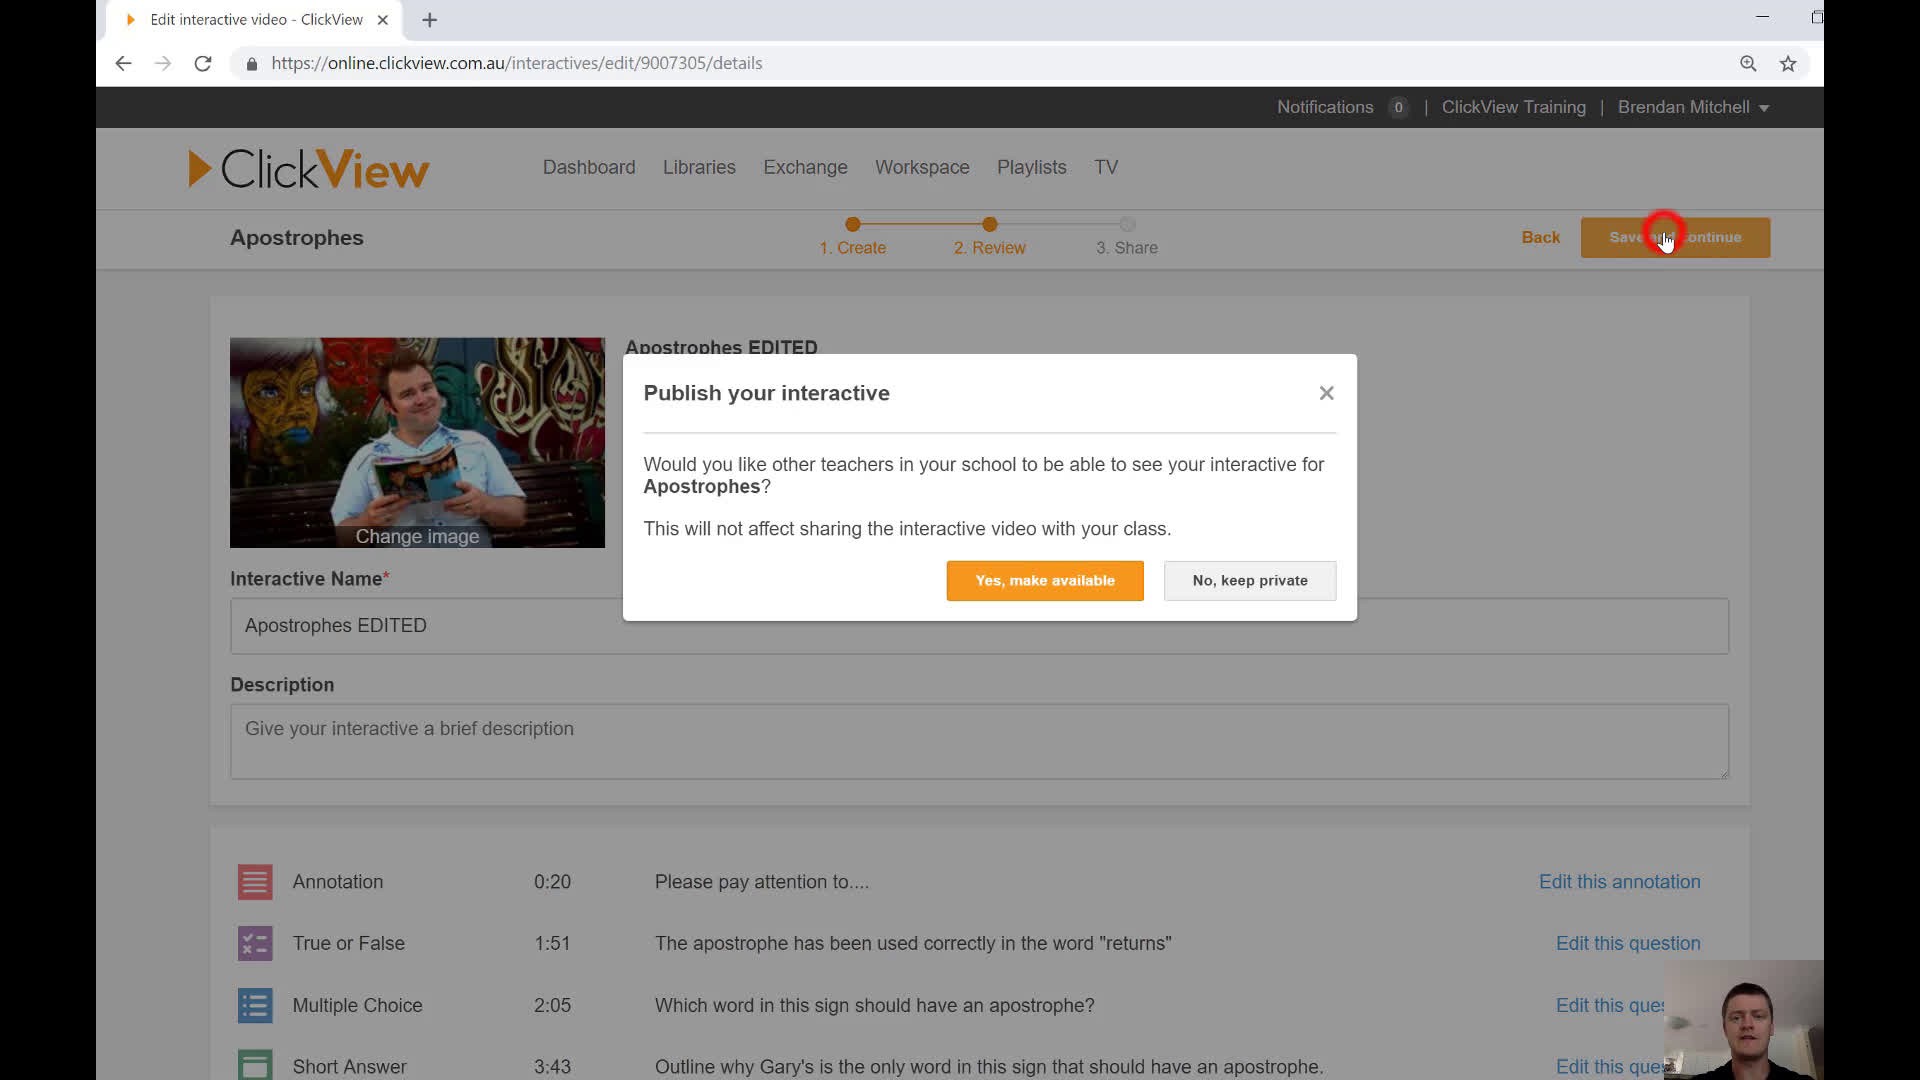Click the Short Answer icon

pos(255,1065)
